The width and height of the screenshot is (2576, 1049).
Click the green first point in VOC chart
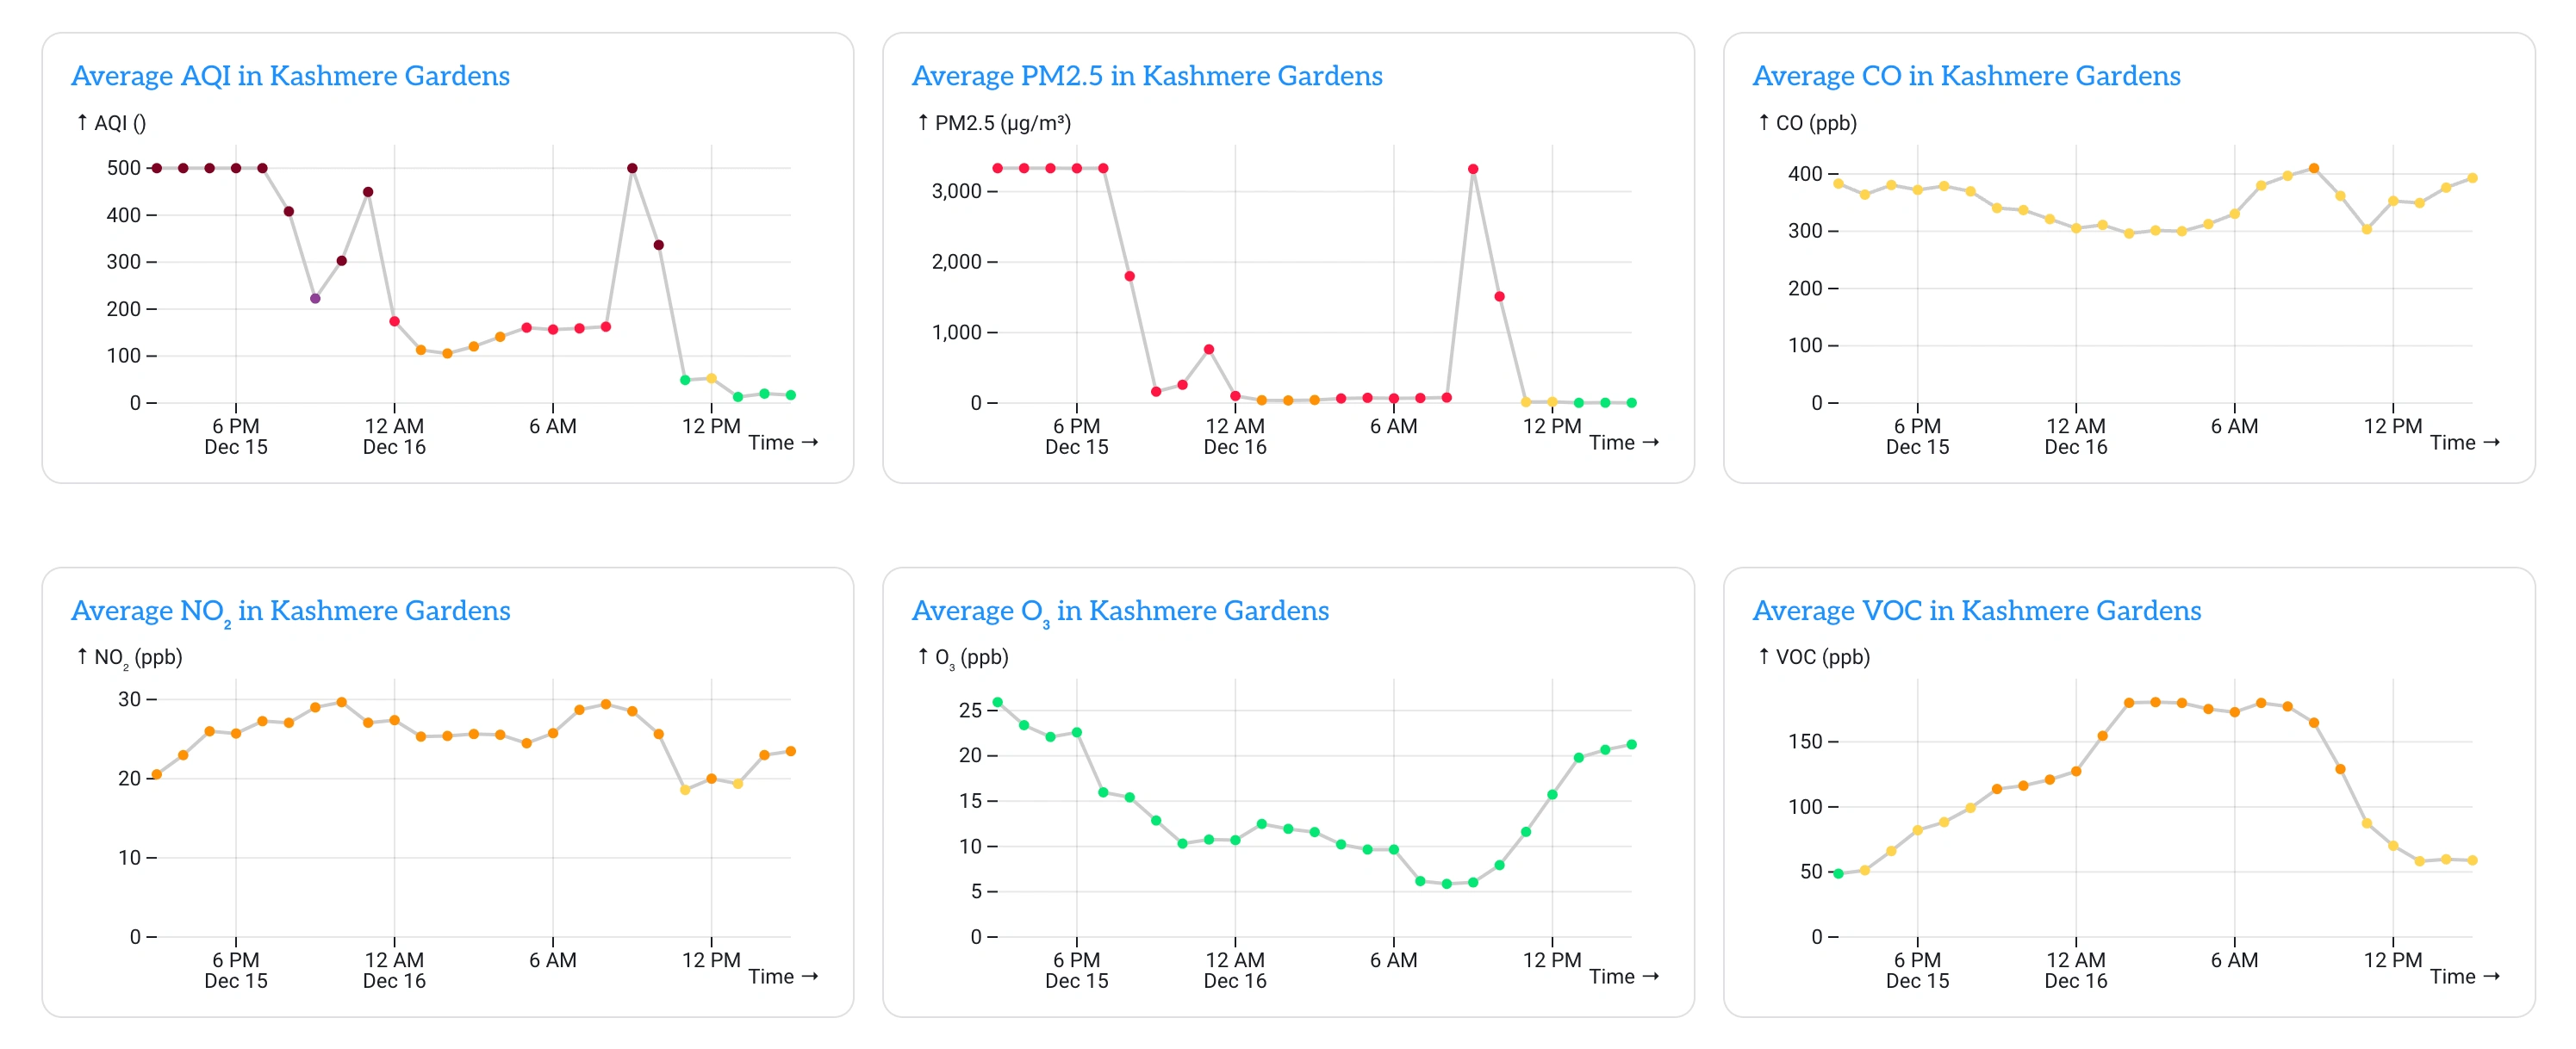coord(1838,873)
